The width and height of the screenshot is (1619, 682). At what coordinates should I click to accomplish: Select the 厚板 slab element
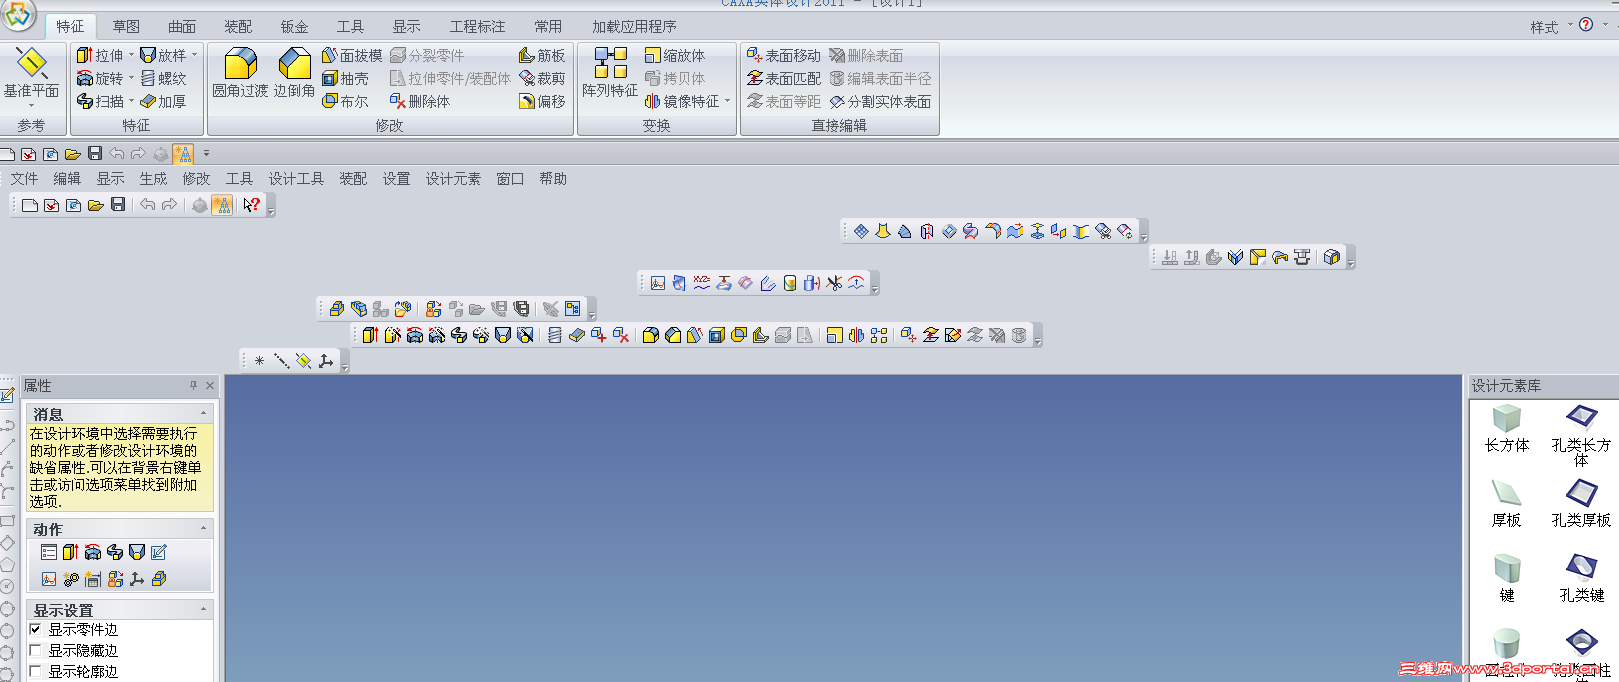pos(1507,504)
